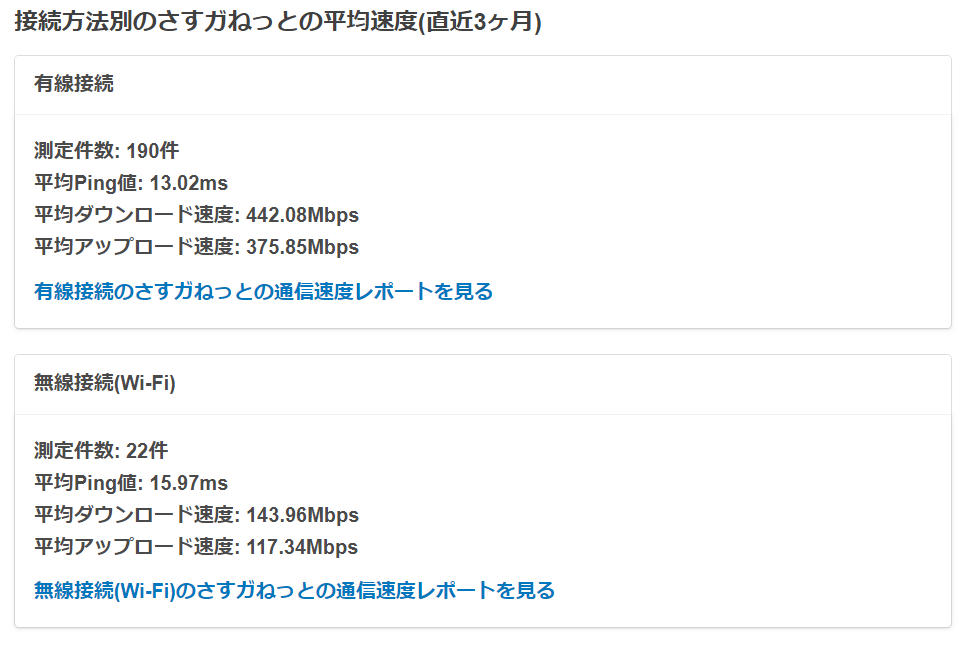This screenshot has width=967, height=648.
Task: Click the 平均Ping値 label in the Wi-Fi card
Action: pos(88,483)
